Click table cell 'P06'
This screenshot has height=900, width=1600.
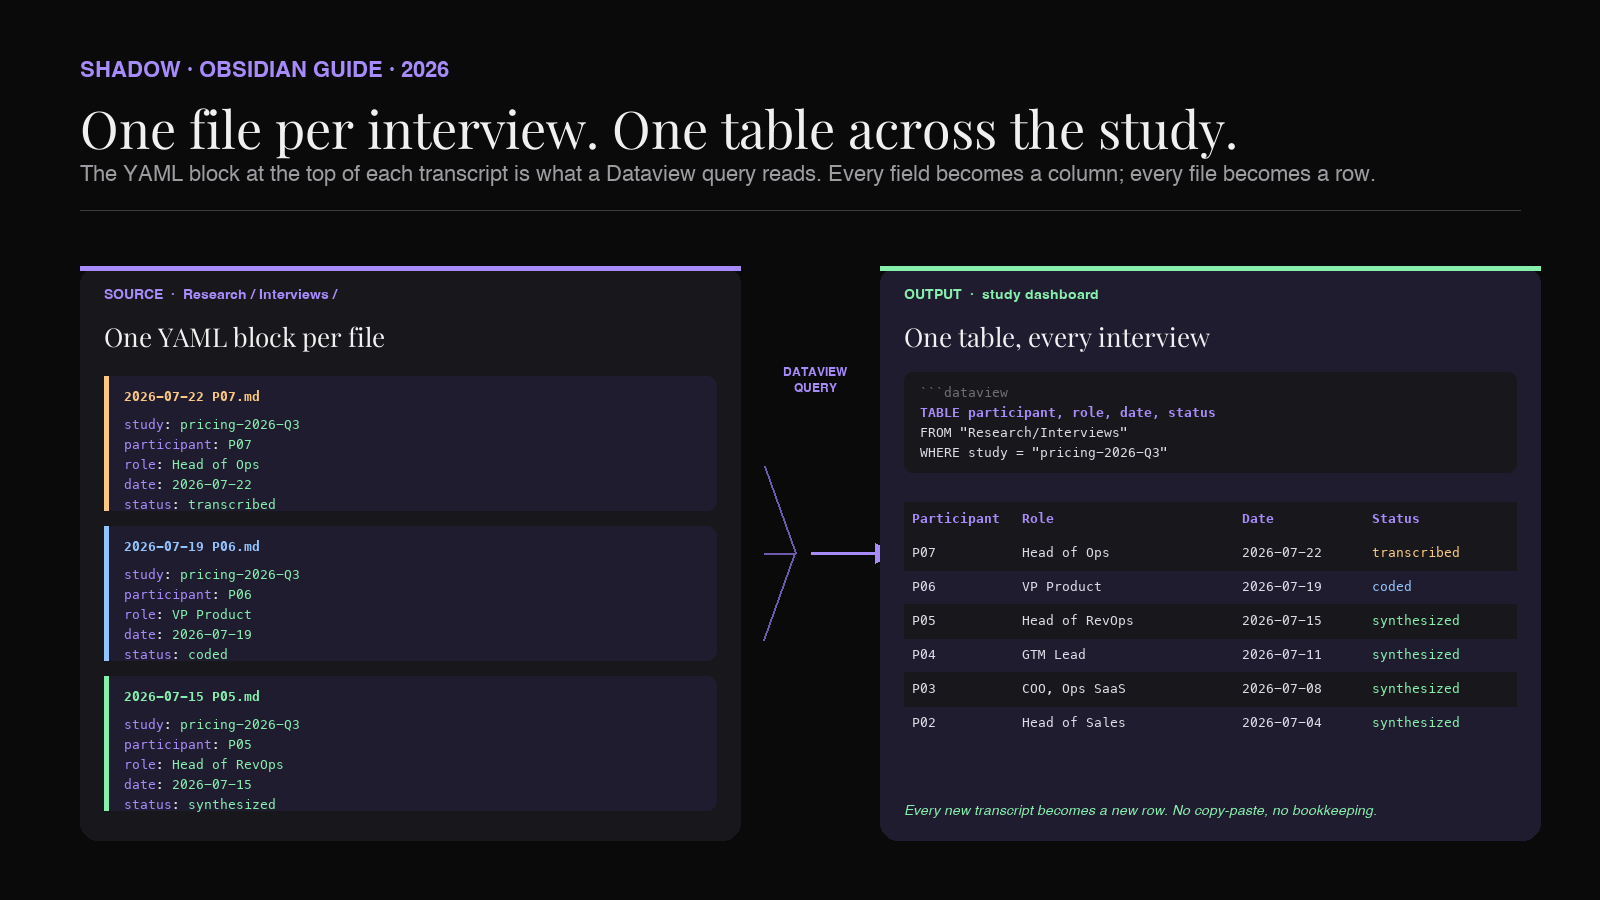[924, 587]
